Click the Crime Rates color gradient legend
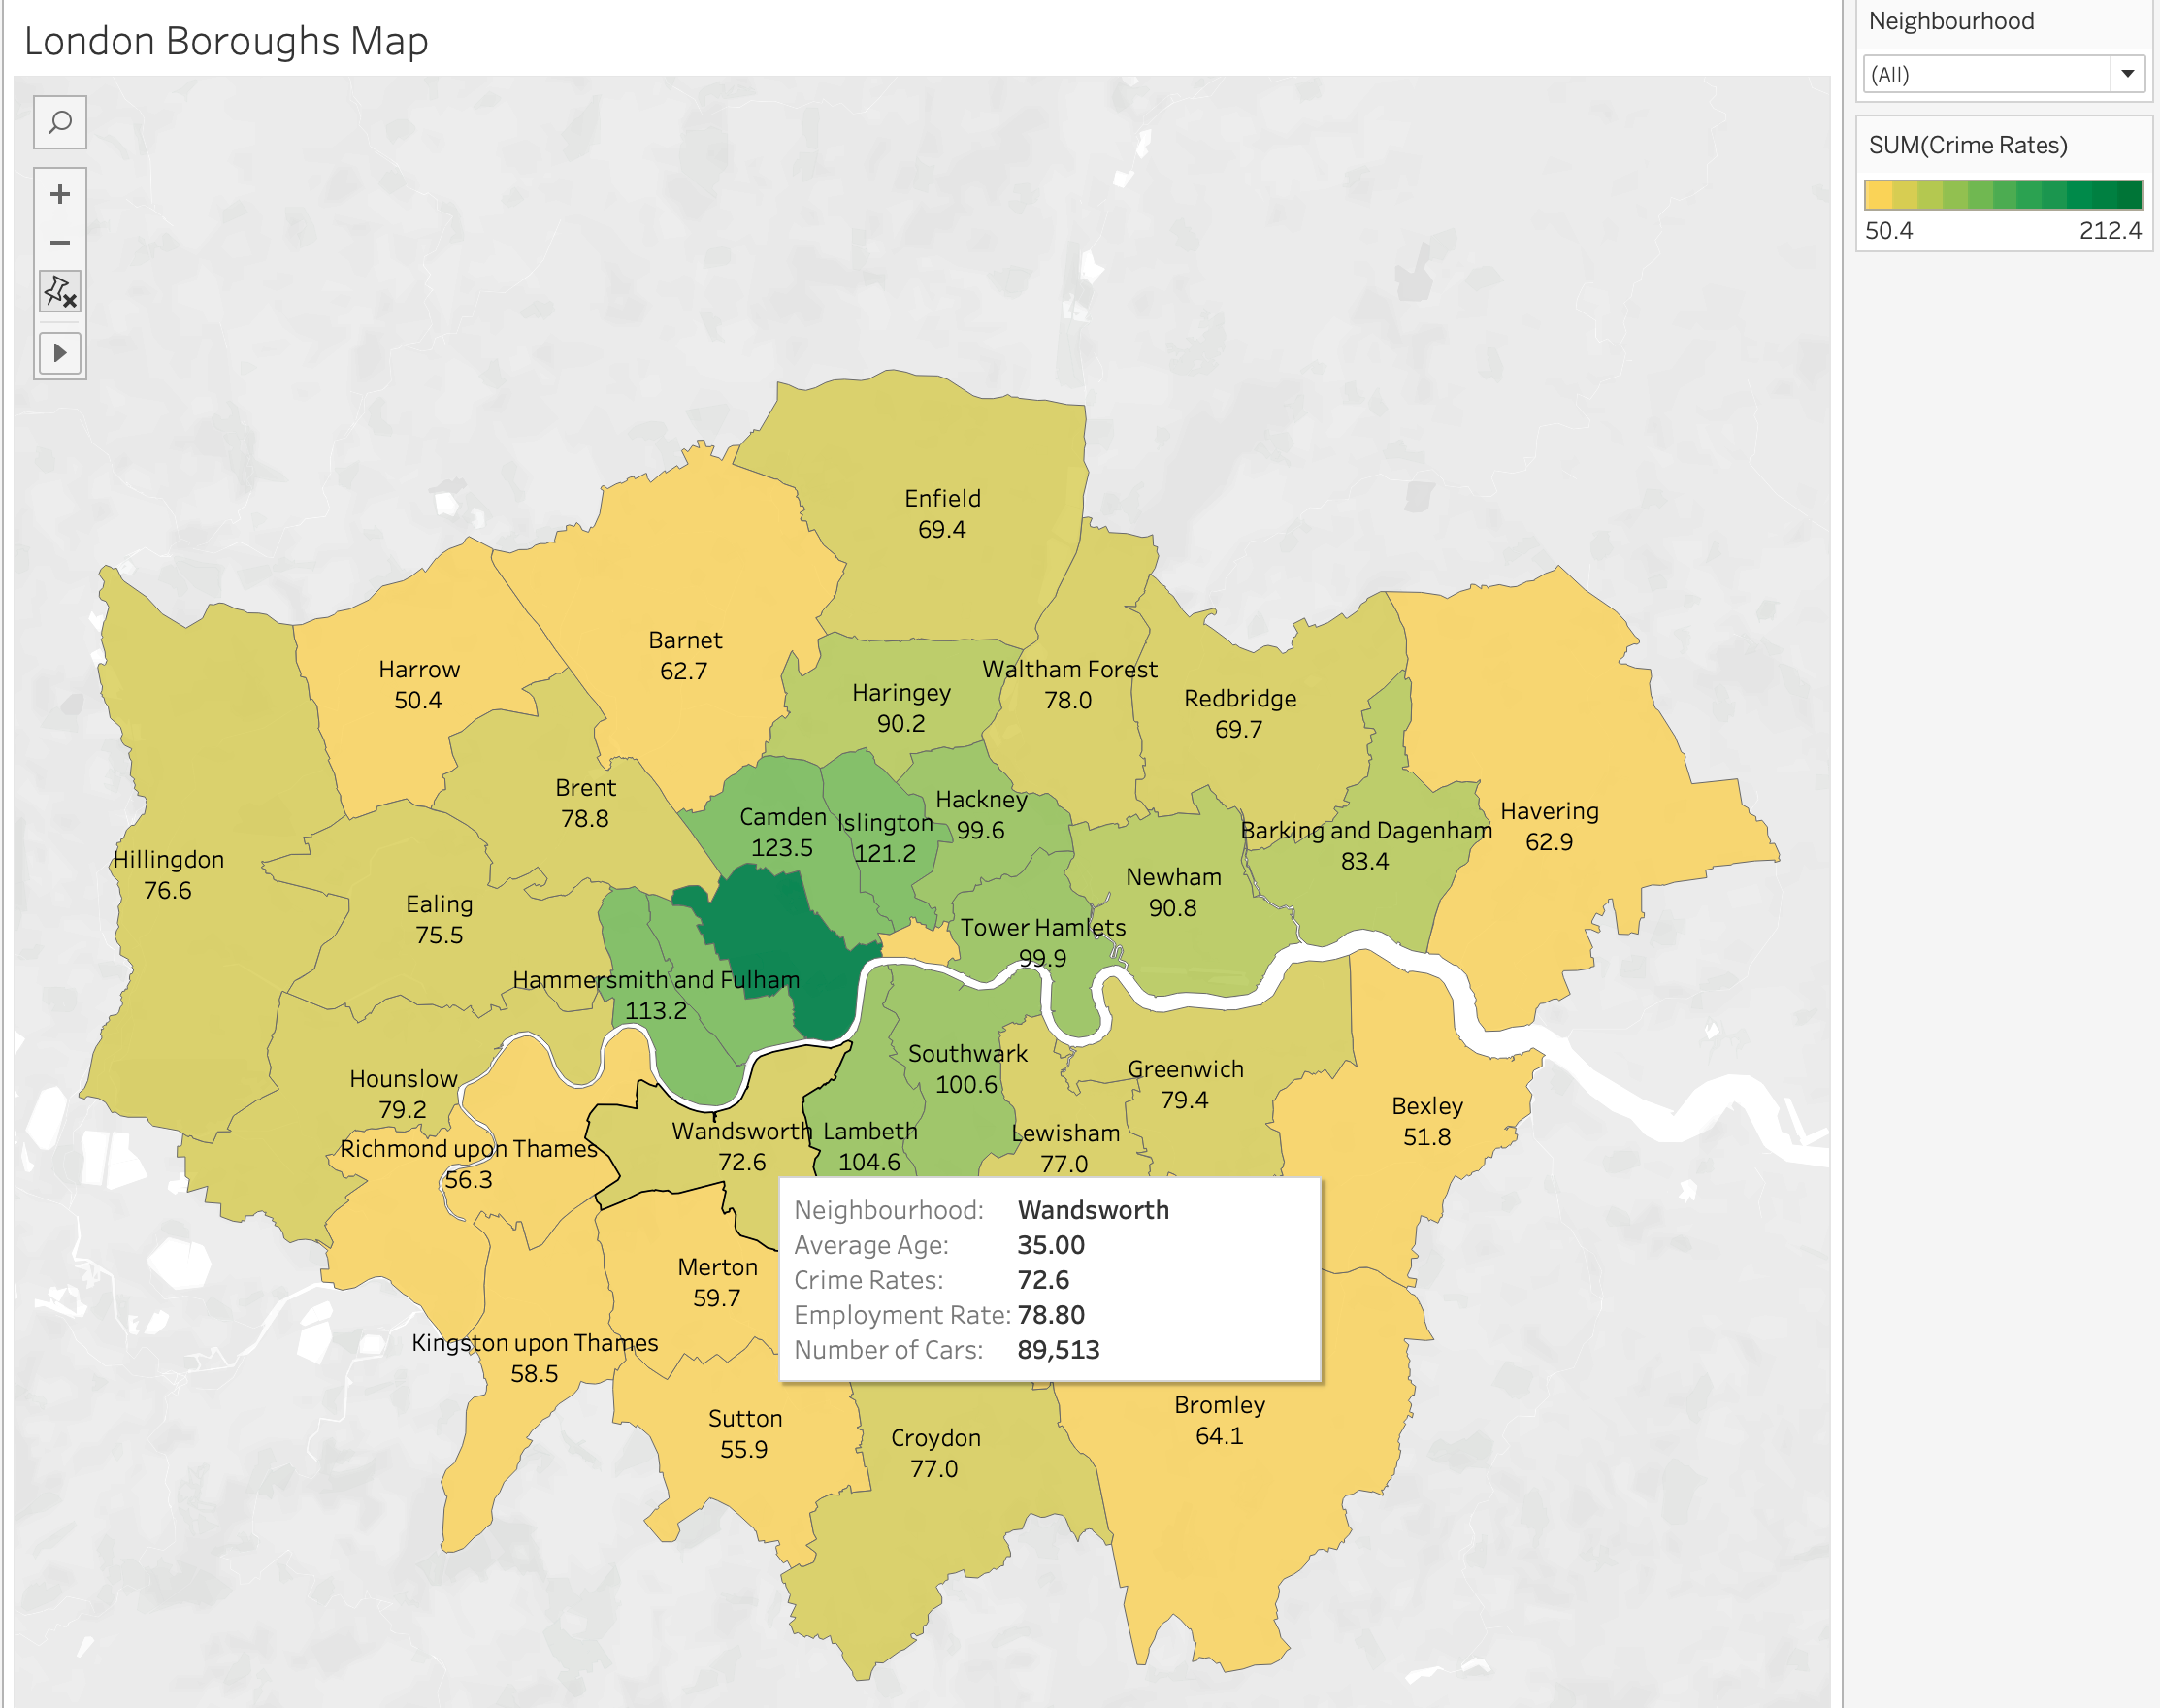The height and width of the screenshot is (1708, 2160). click(x=2002, y=194)
